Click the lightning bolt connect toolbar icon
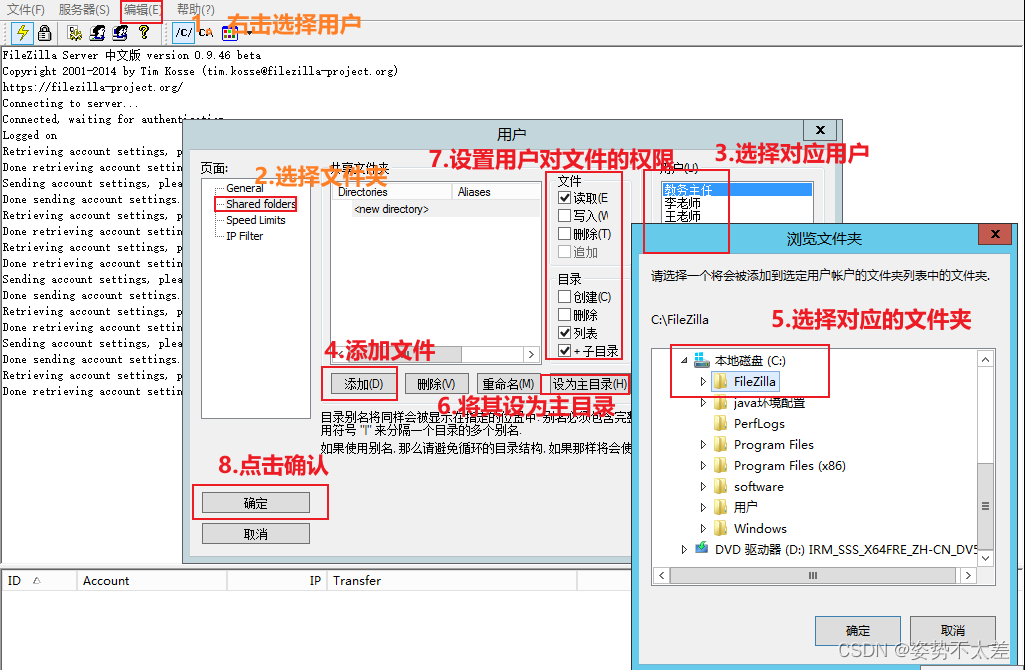The image size is (1025, 670). click(23, 32)
